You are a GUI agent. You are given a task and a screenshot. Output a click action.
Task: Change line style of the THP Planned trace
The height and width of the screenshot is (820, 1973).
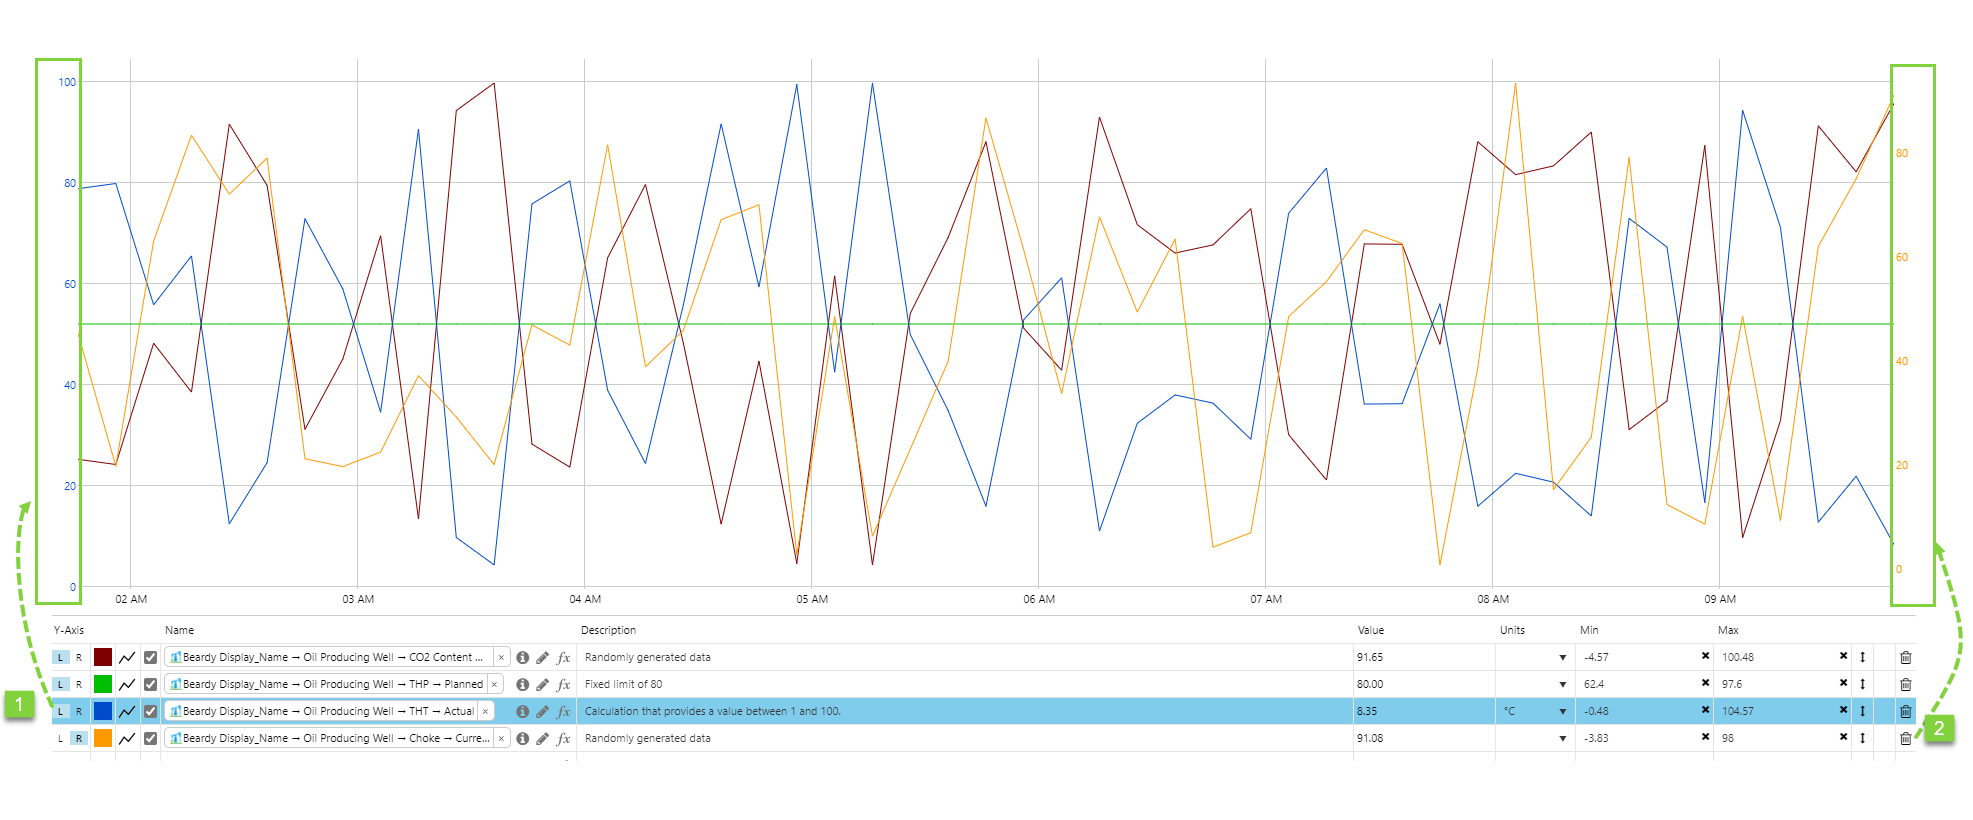click(x=127, y=684)
